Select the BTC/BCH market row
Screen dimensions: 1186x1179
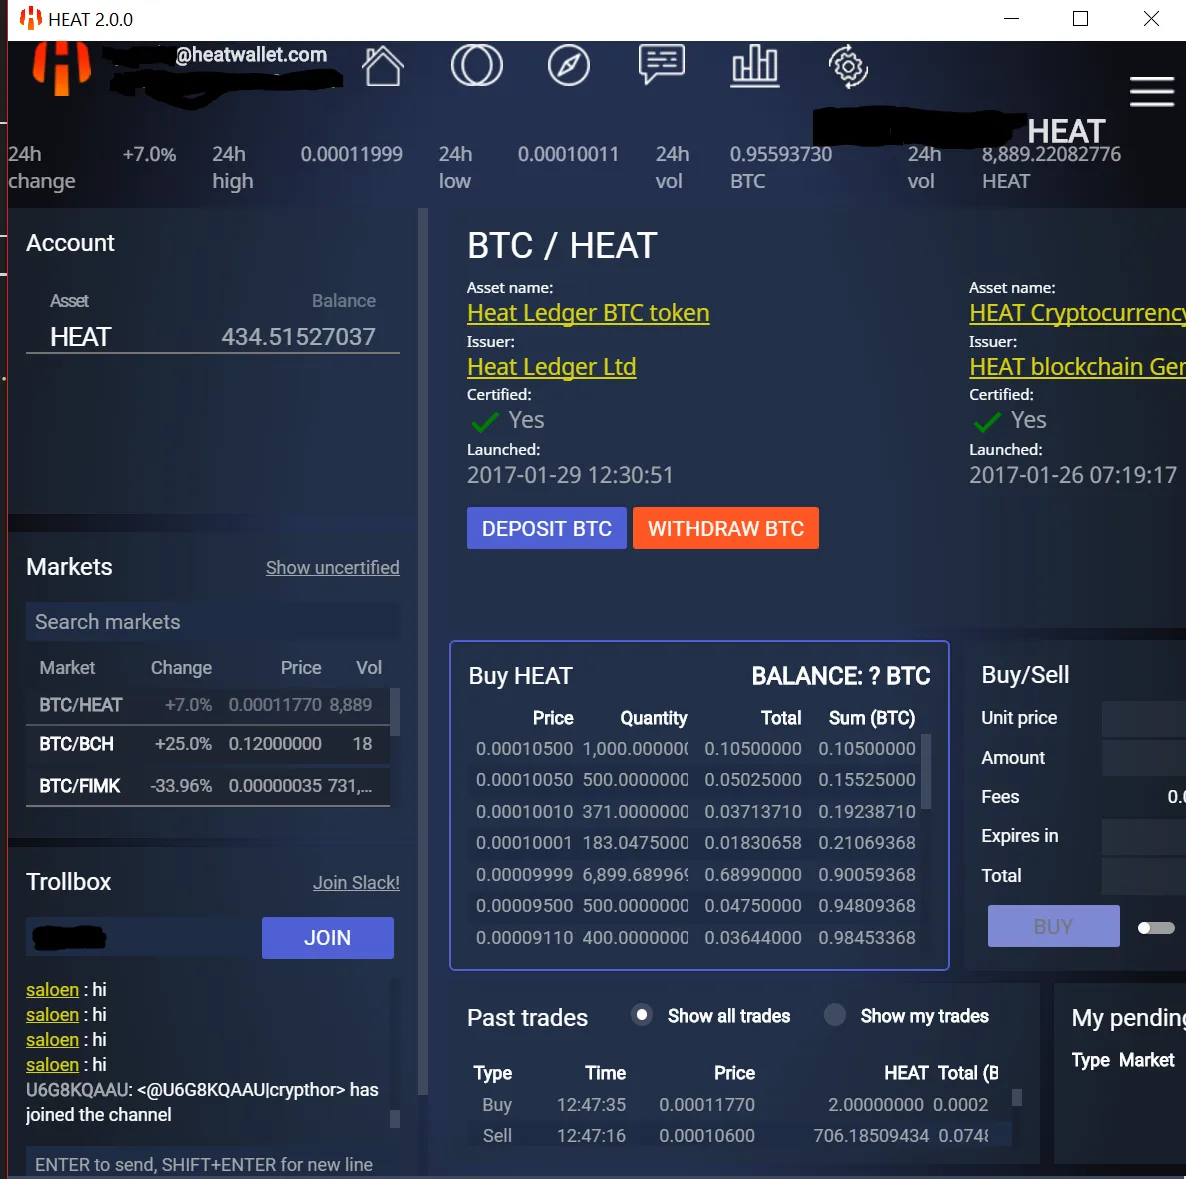tap(207, 744)
